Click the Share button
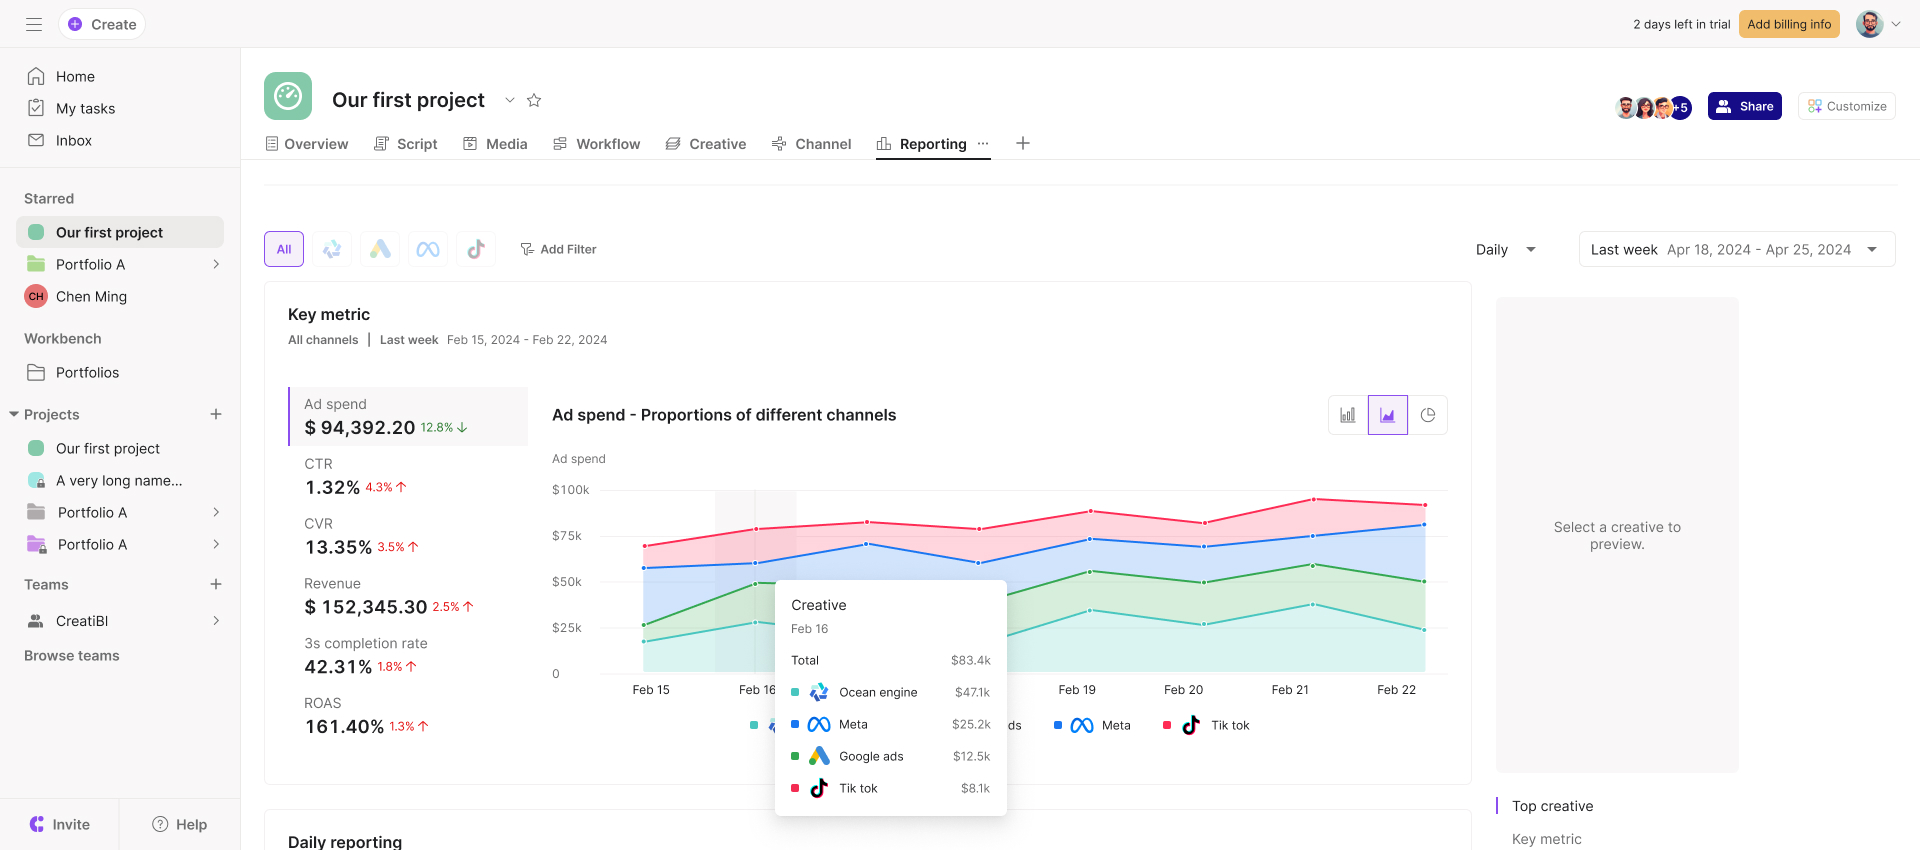The height and width of the screenshot is (850, 1920). [x=1744, y=106]
